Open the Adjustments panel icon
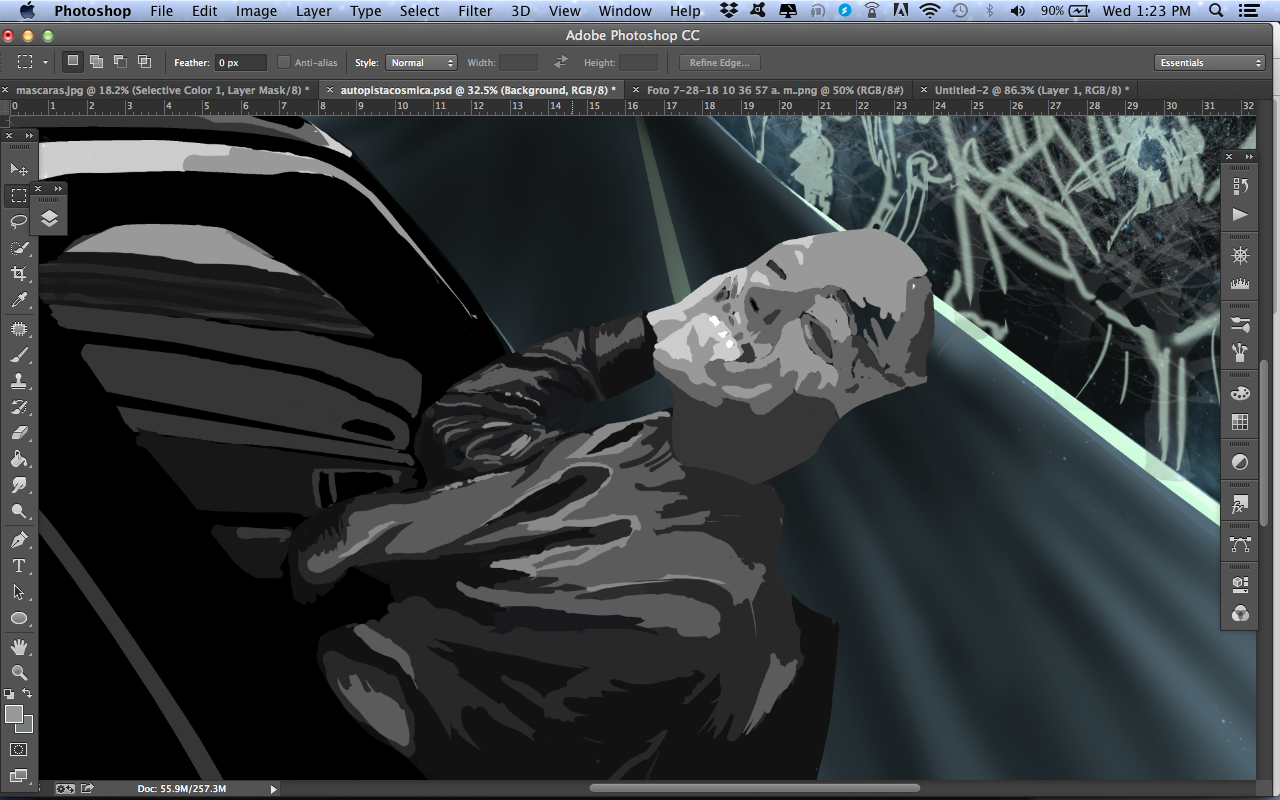 pyautogui.click(x=1240, y=463)
